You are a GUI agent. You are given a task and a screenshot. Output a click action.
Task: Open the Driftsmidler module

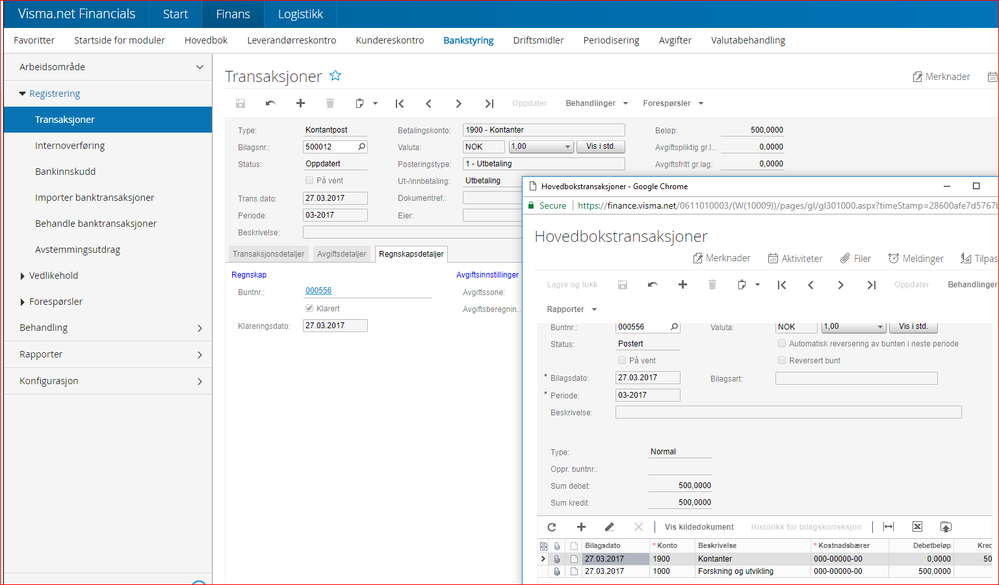(x=538, y=40)
